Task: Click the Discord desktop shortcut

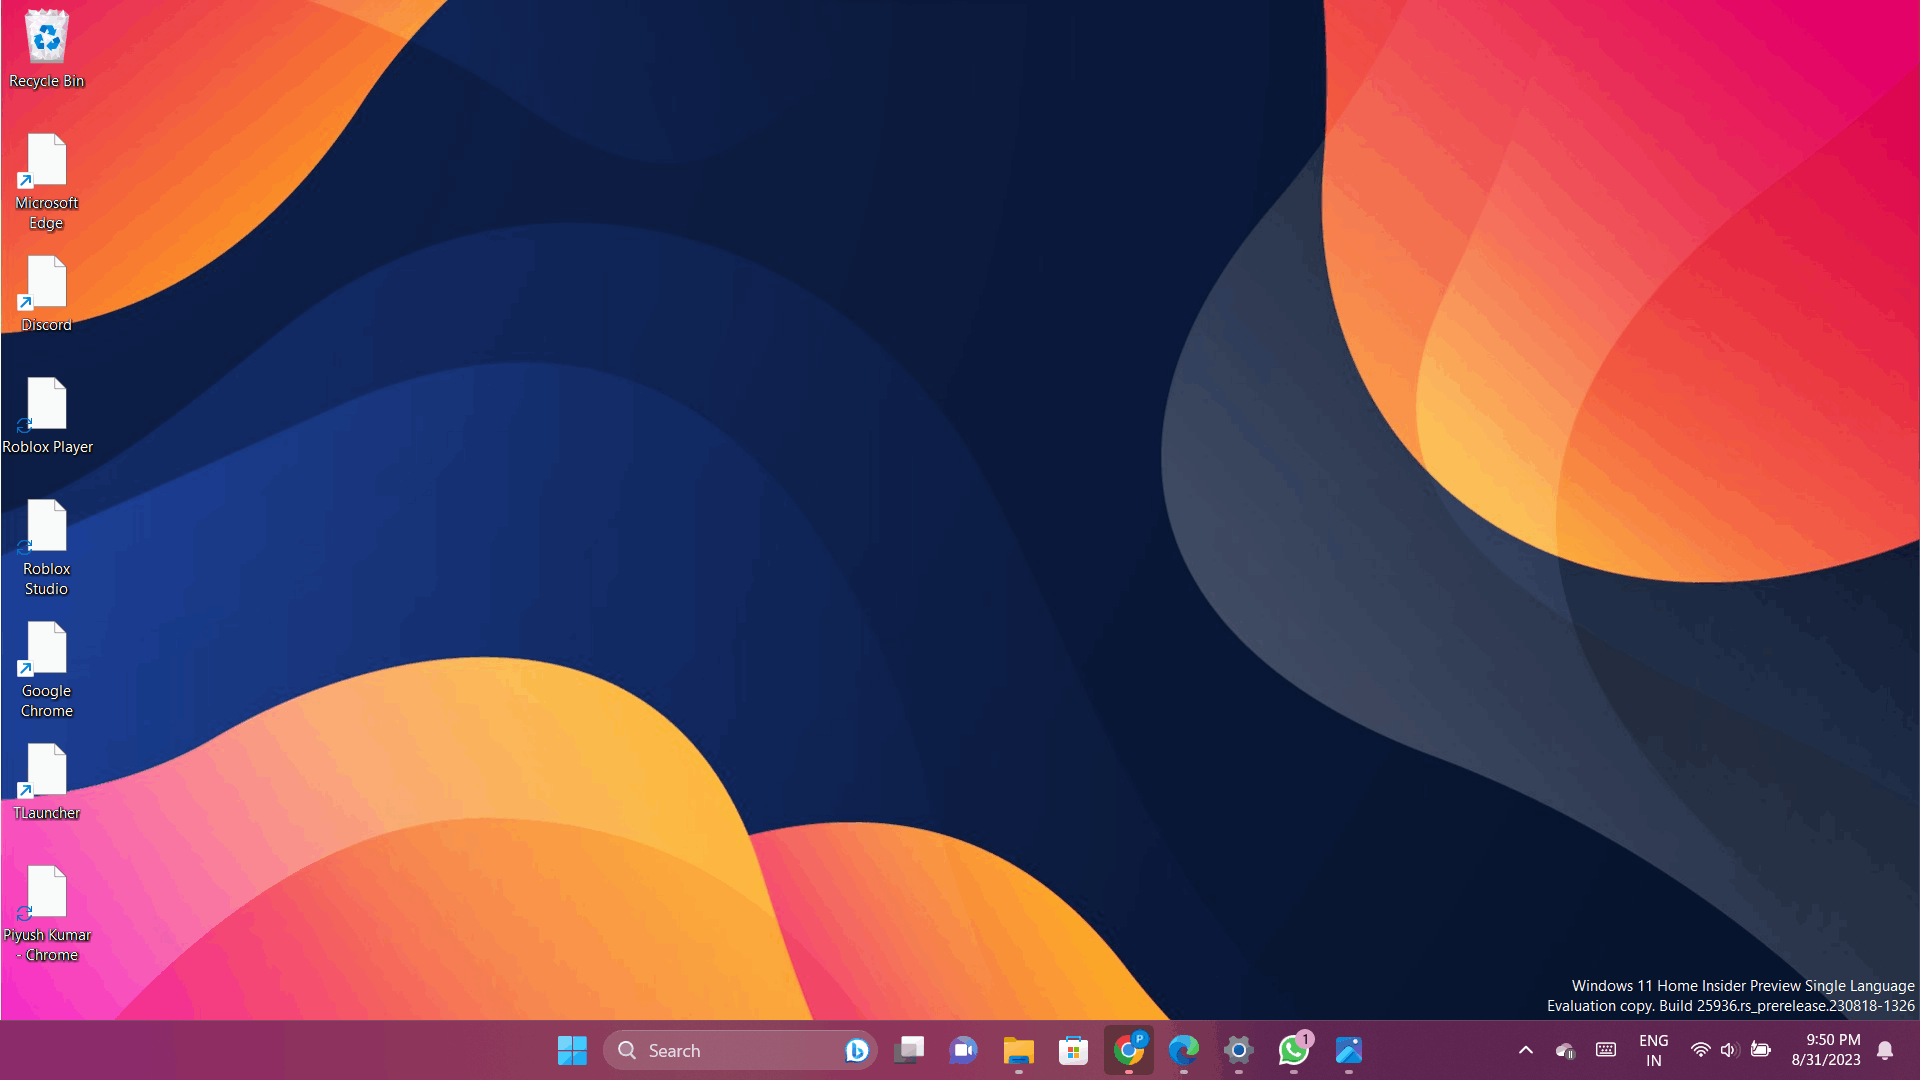Action: click(x=46, y=294)
